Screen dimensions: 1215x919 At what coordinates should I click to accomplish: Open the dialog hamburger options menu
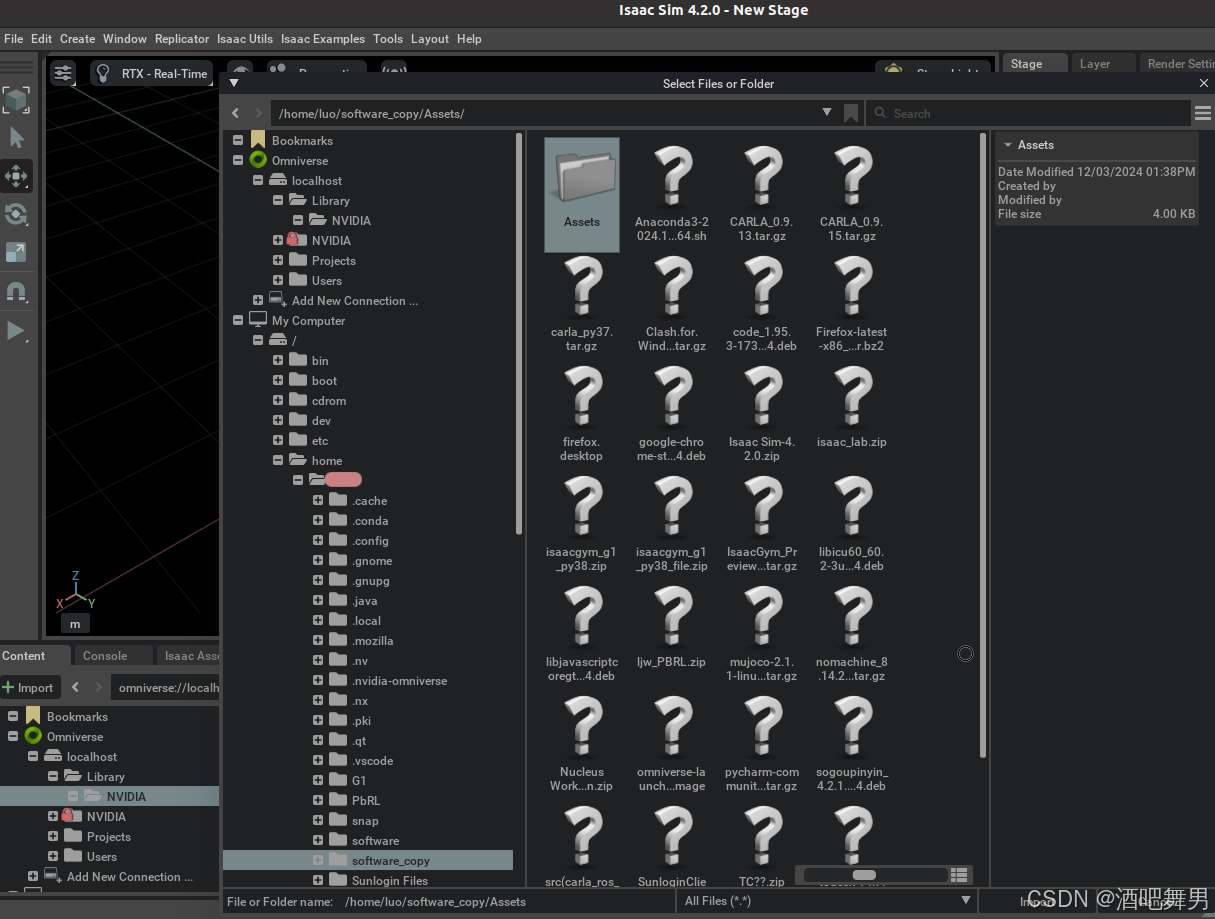pyautogui.click(x=1202, y=114)
